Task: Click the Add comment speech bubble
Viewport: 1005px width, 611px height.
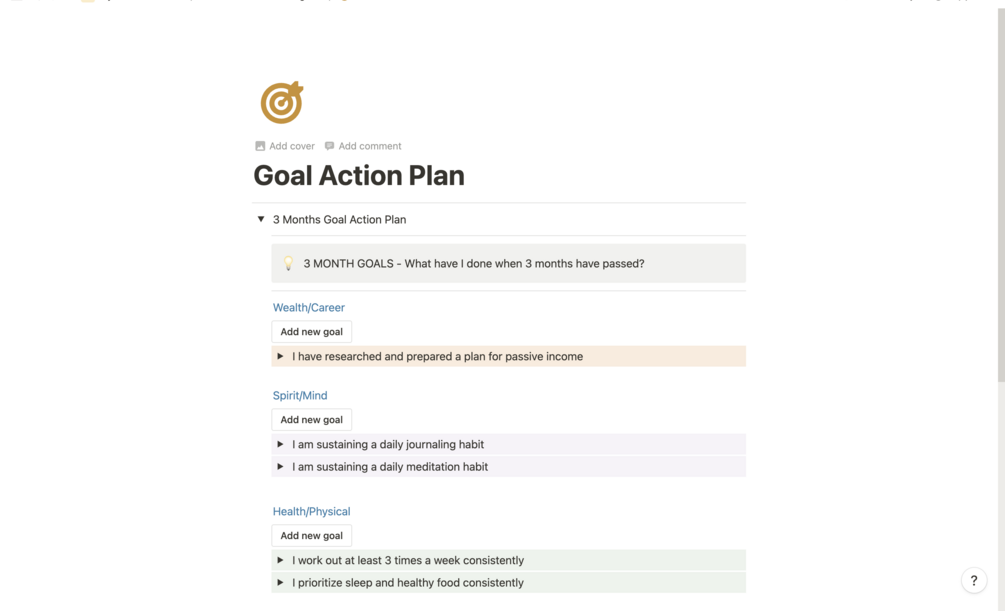Action: tap(329, 146)
